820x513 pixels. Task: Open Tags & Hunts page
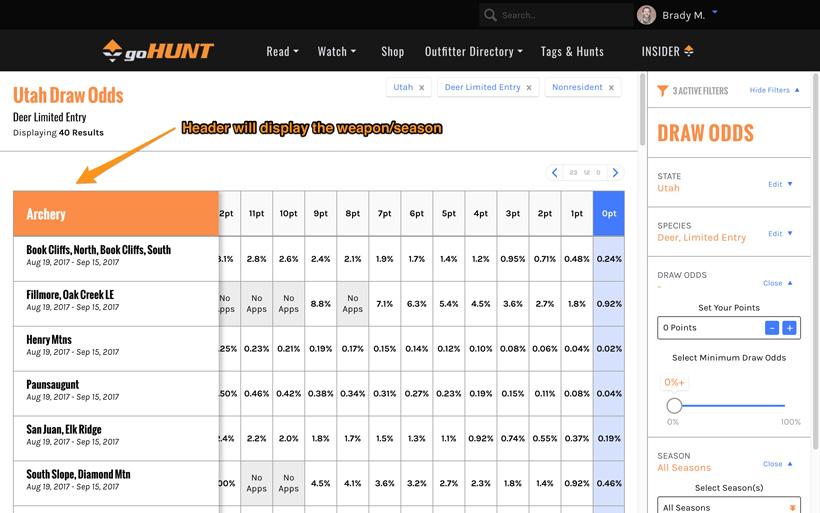(572, 51)
